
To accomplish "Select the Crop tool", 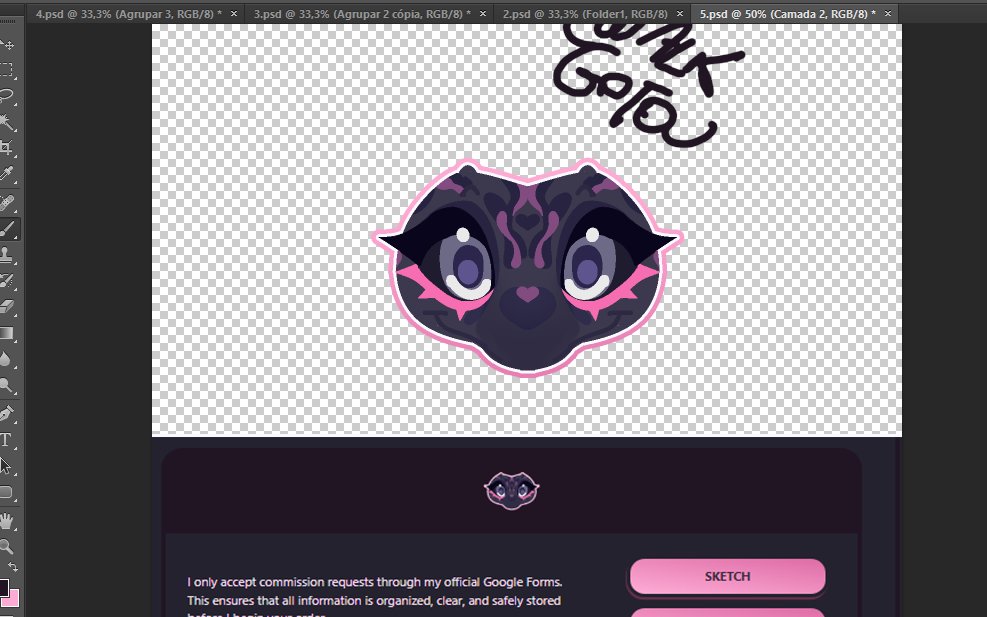I will point(7,147).
